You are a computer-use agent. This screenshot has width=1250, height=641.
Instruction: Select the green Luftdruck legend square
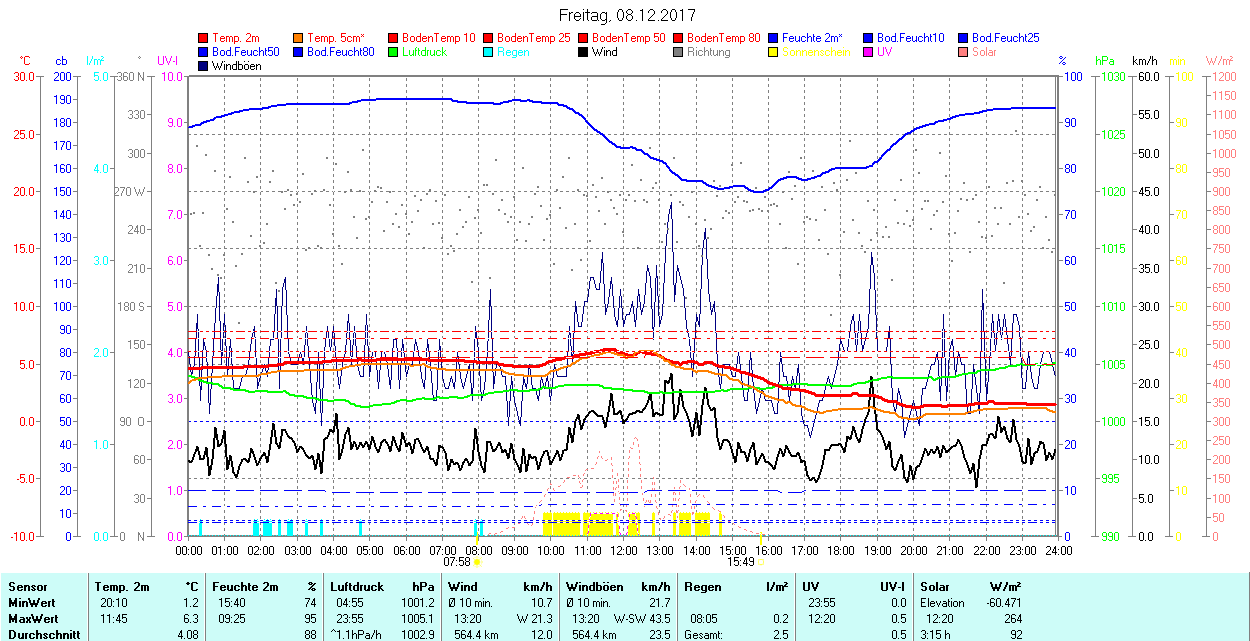(x=394, y=52)
